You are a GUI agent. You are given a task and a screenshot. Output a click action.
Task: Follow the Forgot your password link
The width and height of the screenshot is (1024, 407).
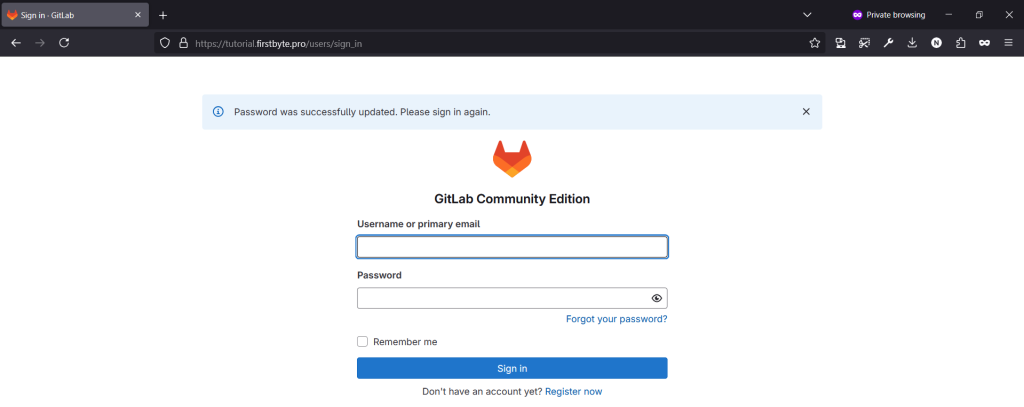[x=616, y=319]
